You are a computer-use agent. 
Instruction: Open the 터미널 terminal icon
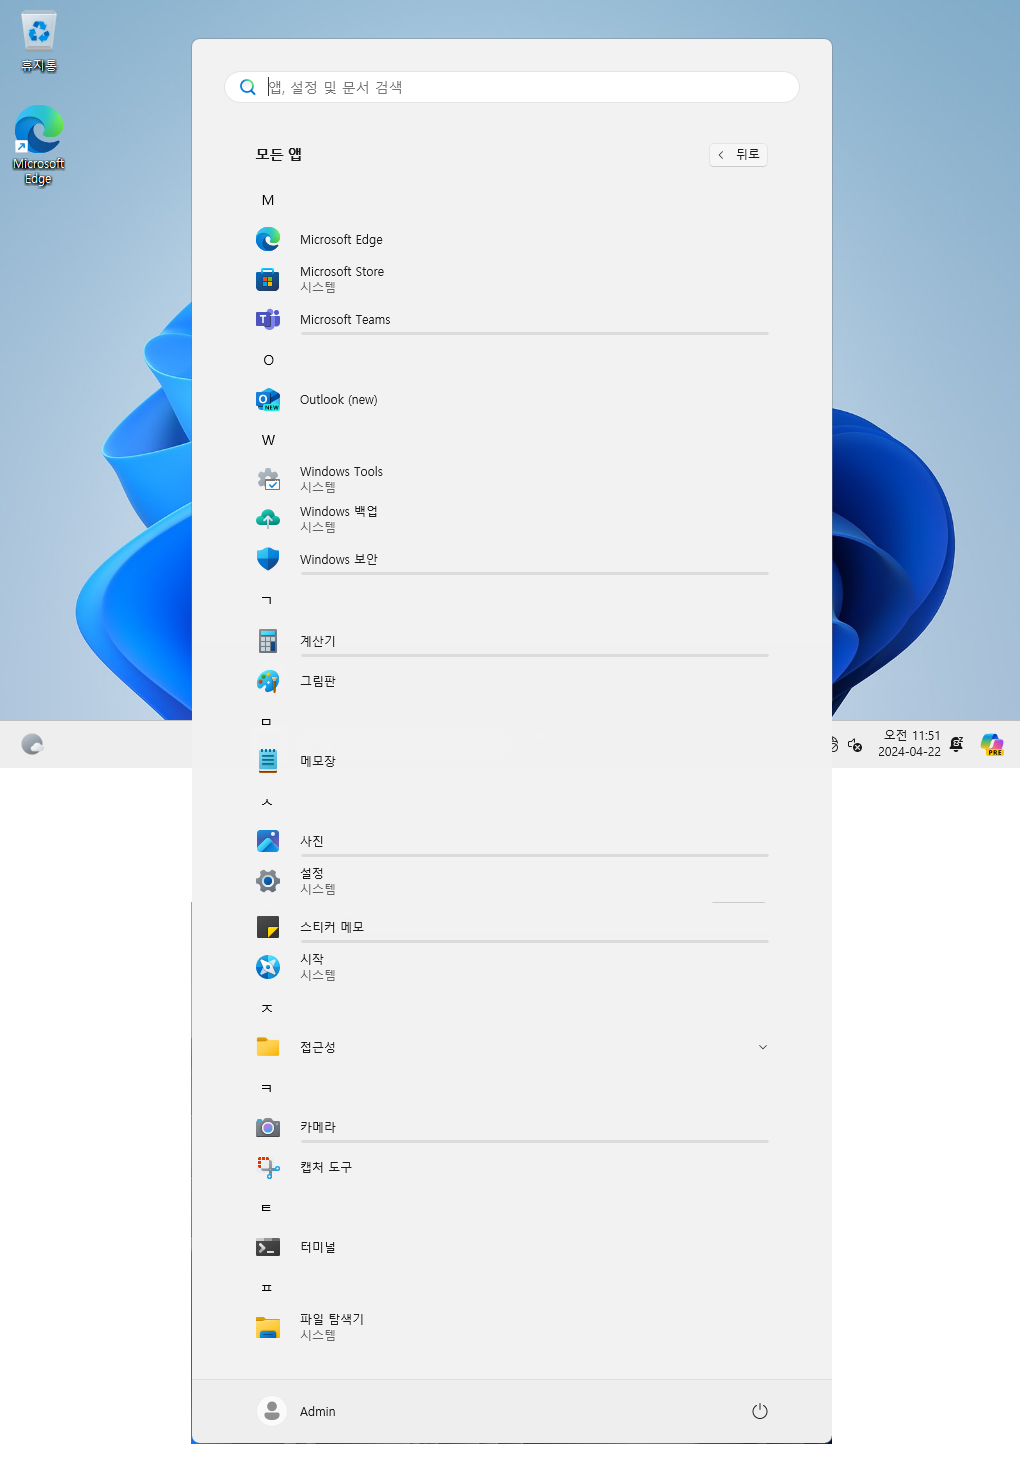click(x=268, y=1247)
